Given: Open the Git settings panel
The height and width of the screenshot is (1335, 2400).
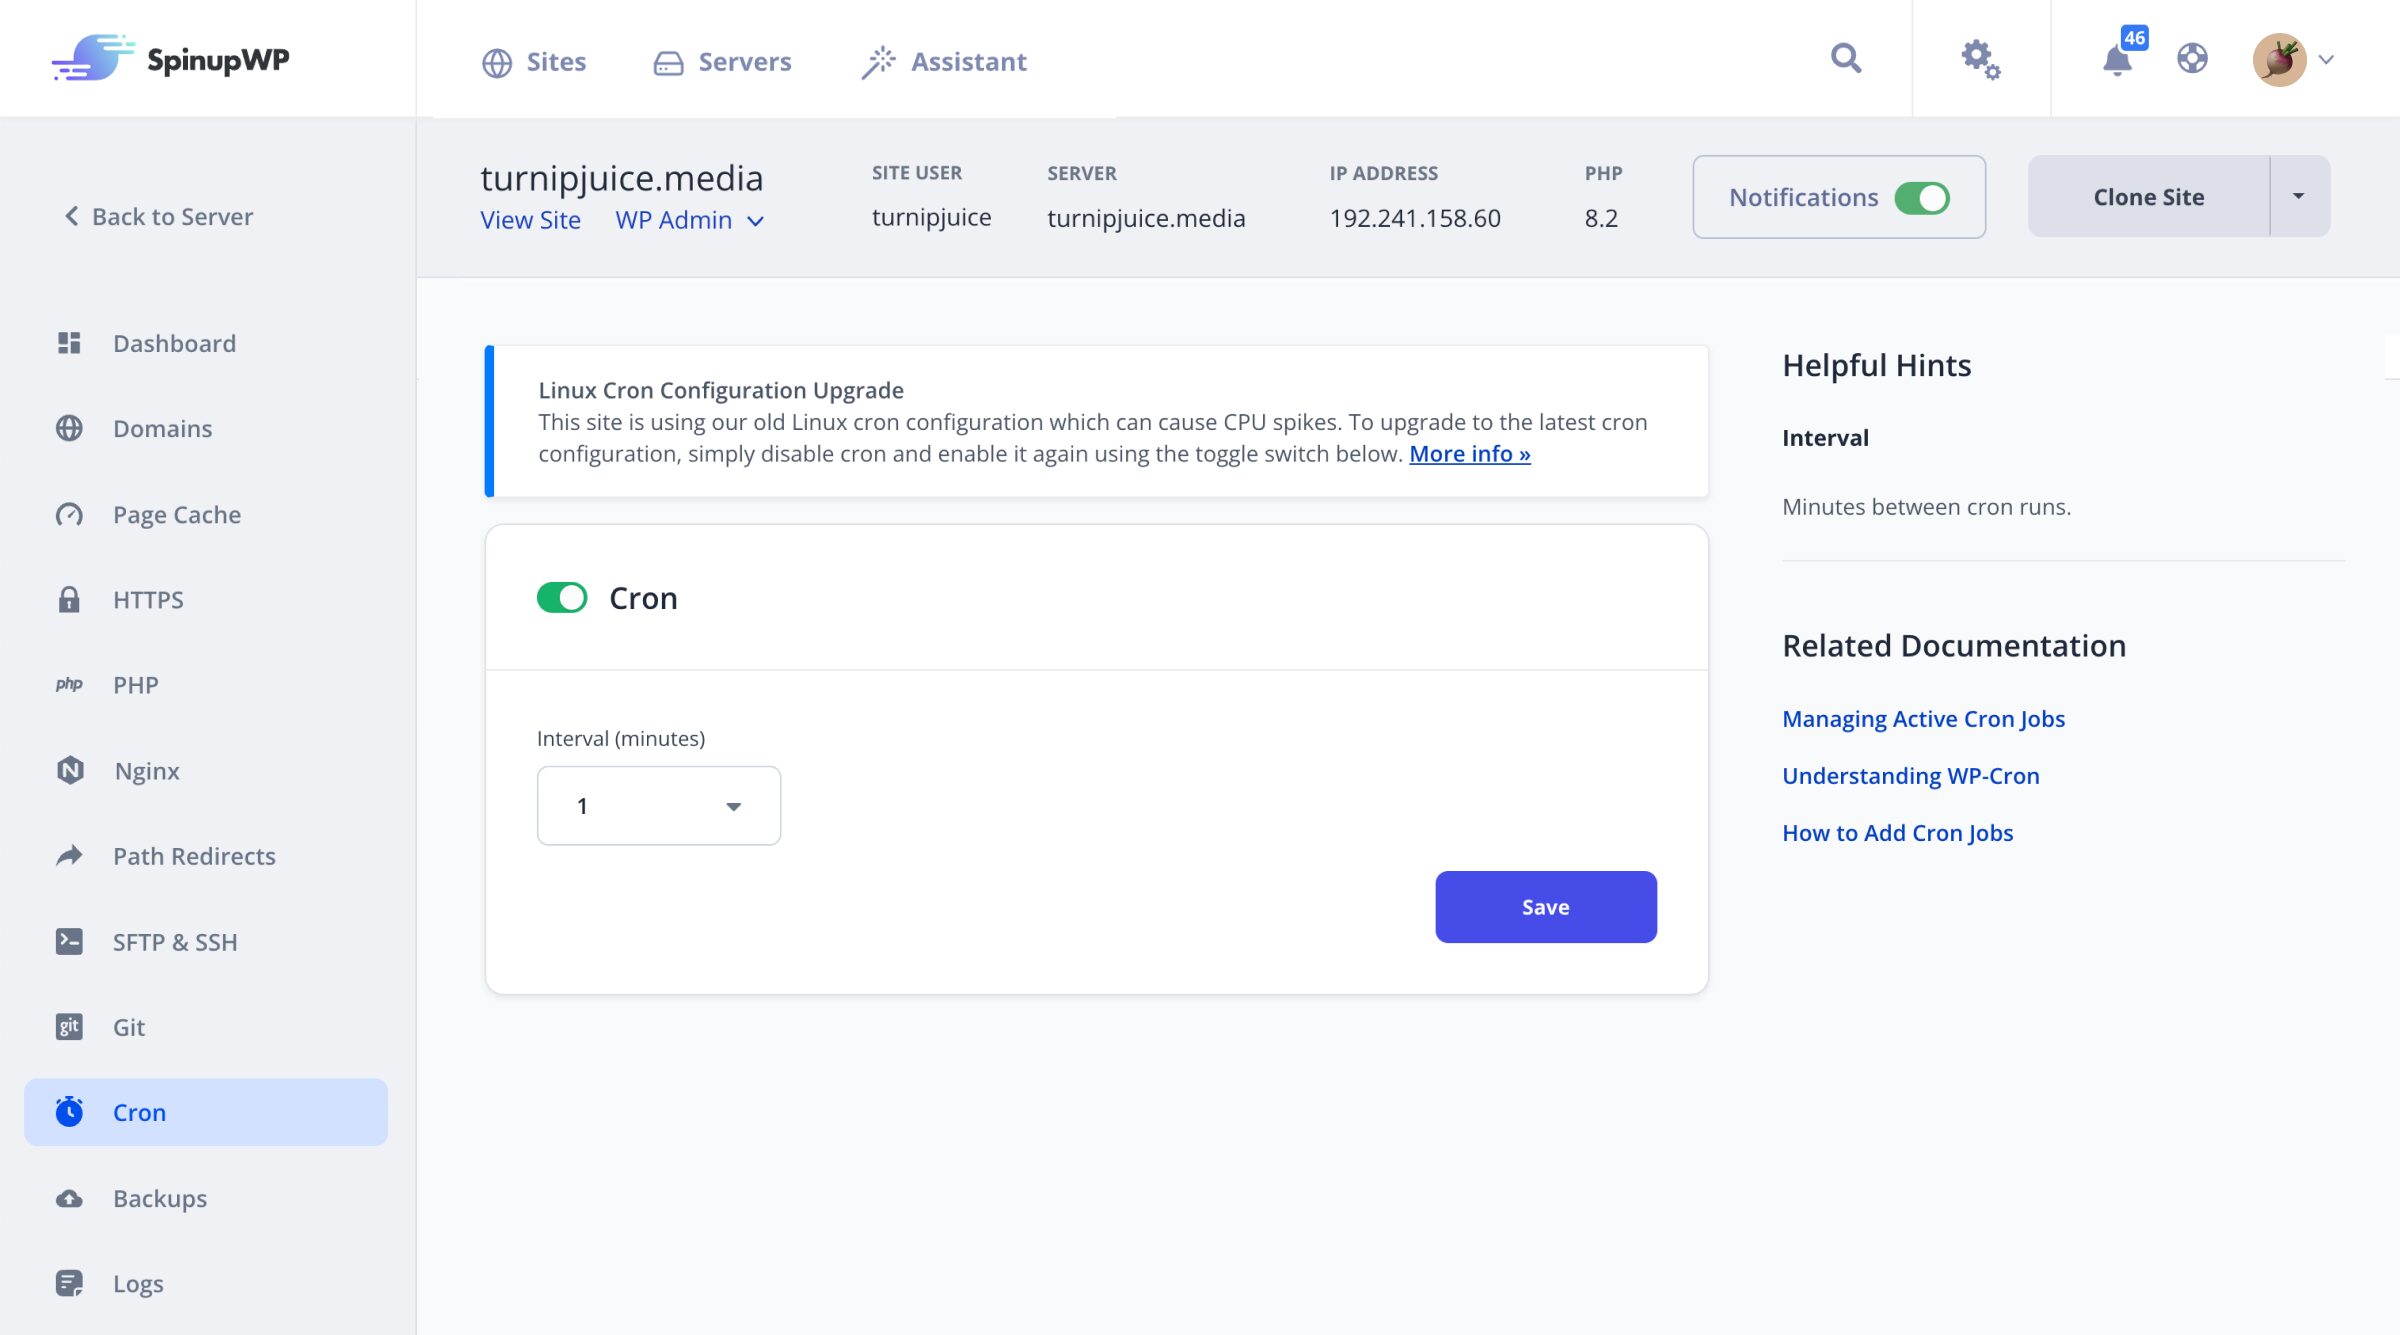Looking at the screenshot, I should coord(129,1026).
